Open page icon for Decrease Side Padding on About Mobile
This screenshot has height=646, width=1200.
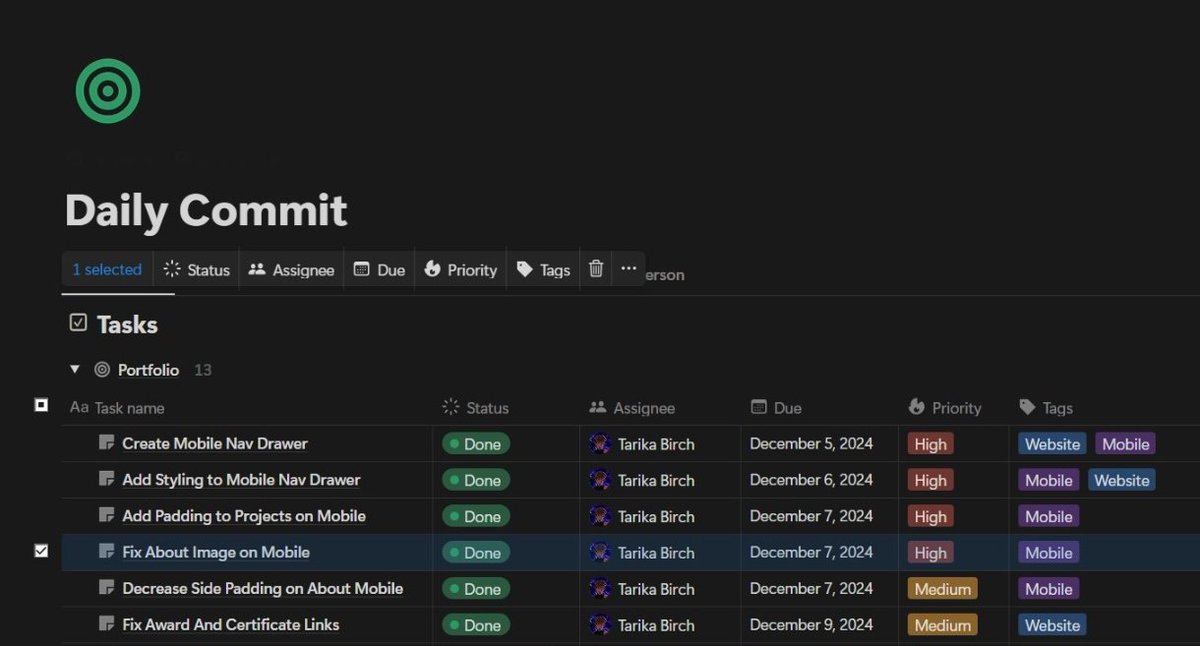click(107, 588)
